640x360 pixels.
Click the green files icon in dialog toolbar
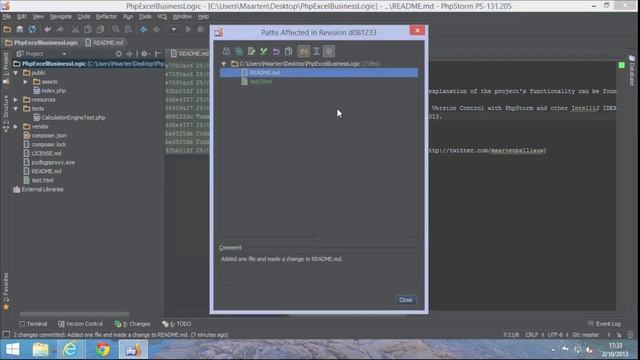point(239,51)
